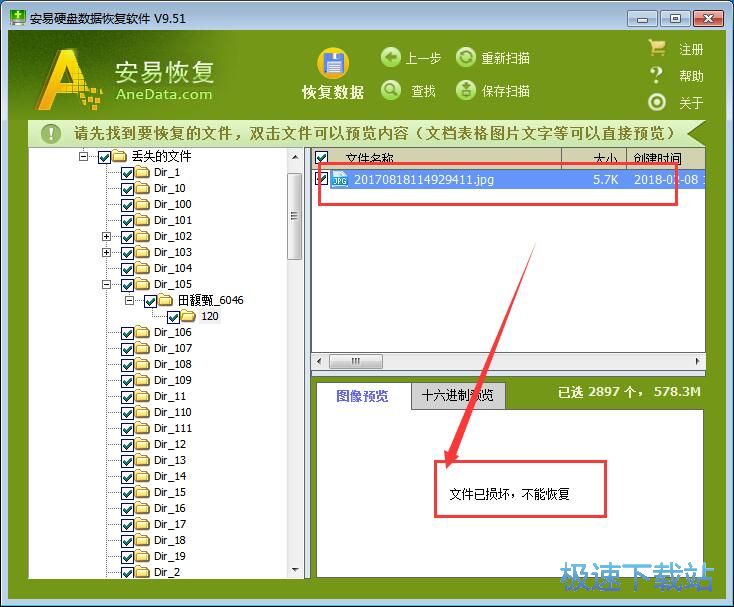The height and width of the screenshot is (607, 734).
Task: Click the file list scroll right arrow
Action: point(697,361)
